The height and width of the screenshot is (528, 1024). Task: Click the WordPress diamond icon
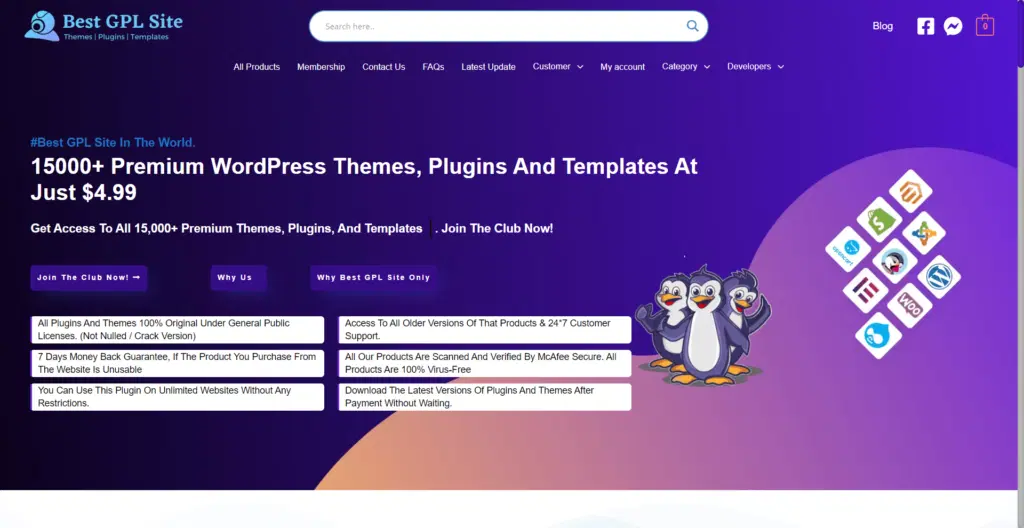[939, 276]
